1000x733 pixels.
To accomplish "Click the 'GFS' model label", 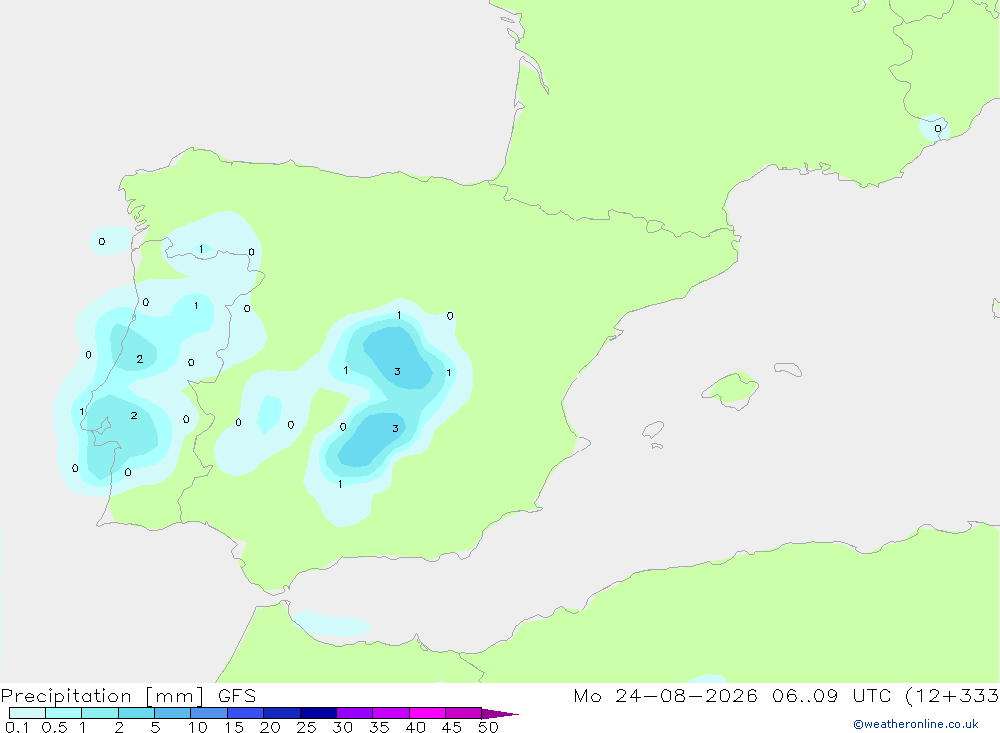I will pos(237,695).
